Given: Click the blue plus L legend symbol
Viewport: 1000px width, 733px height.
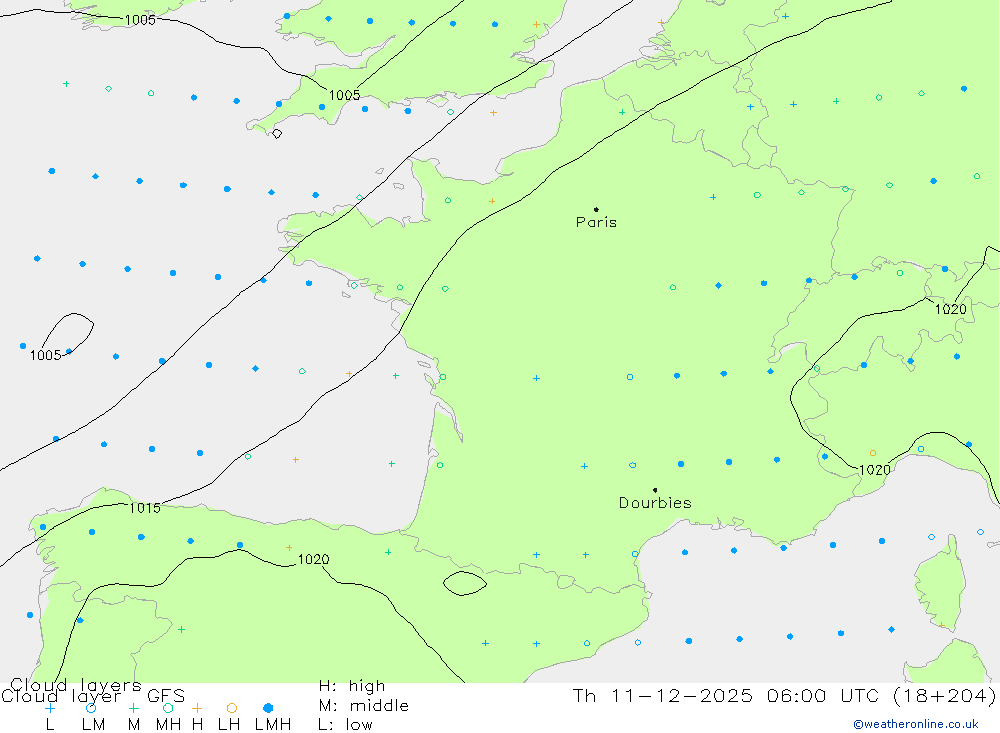Looking at the screenshot, I should [x=50, y=708].
